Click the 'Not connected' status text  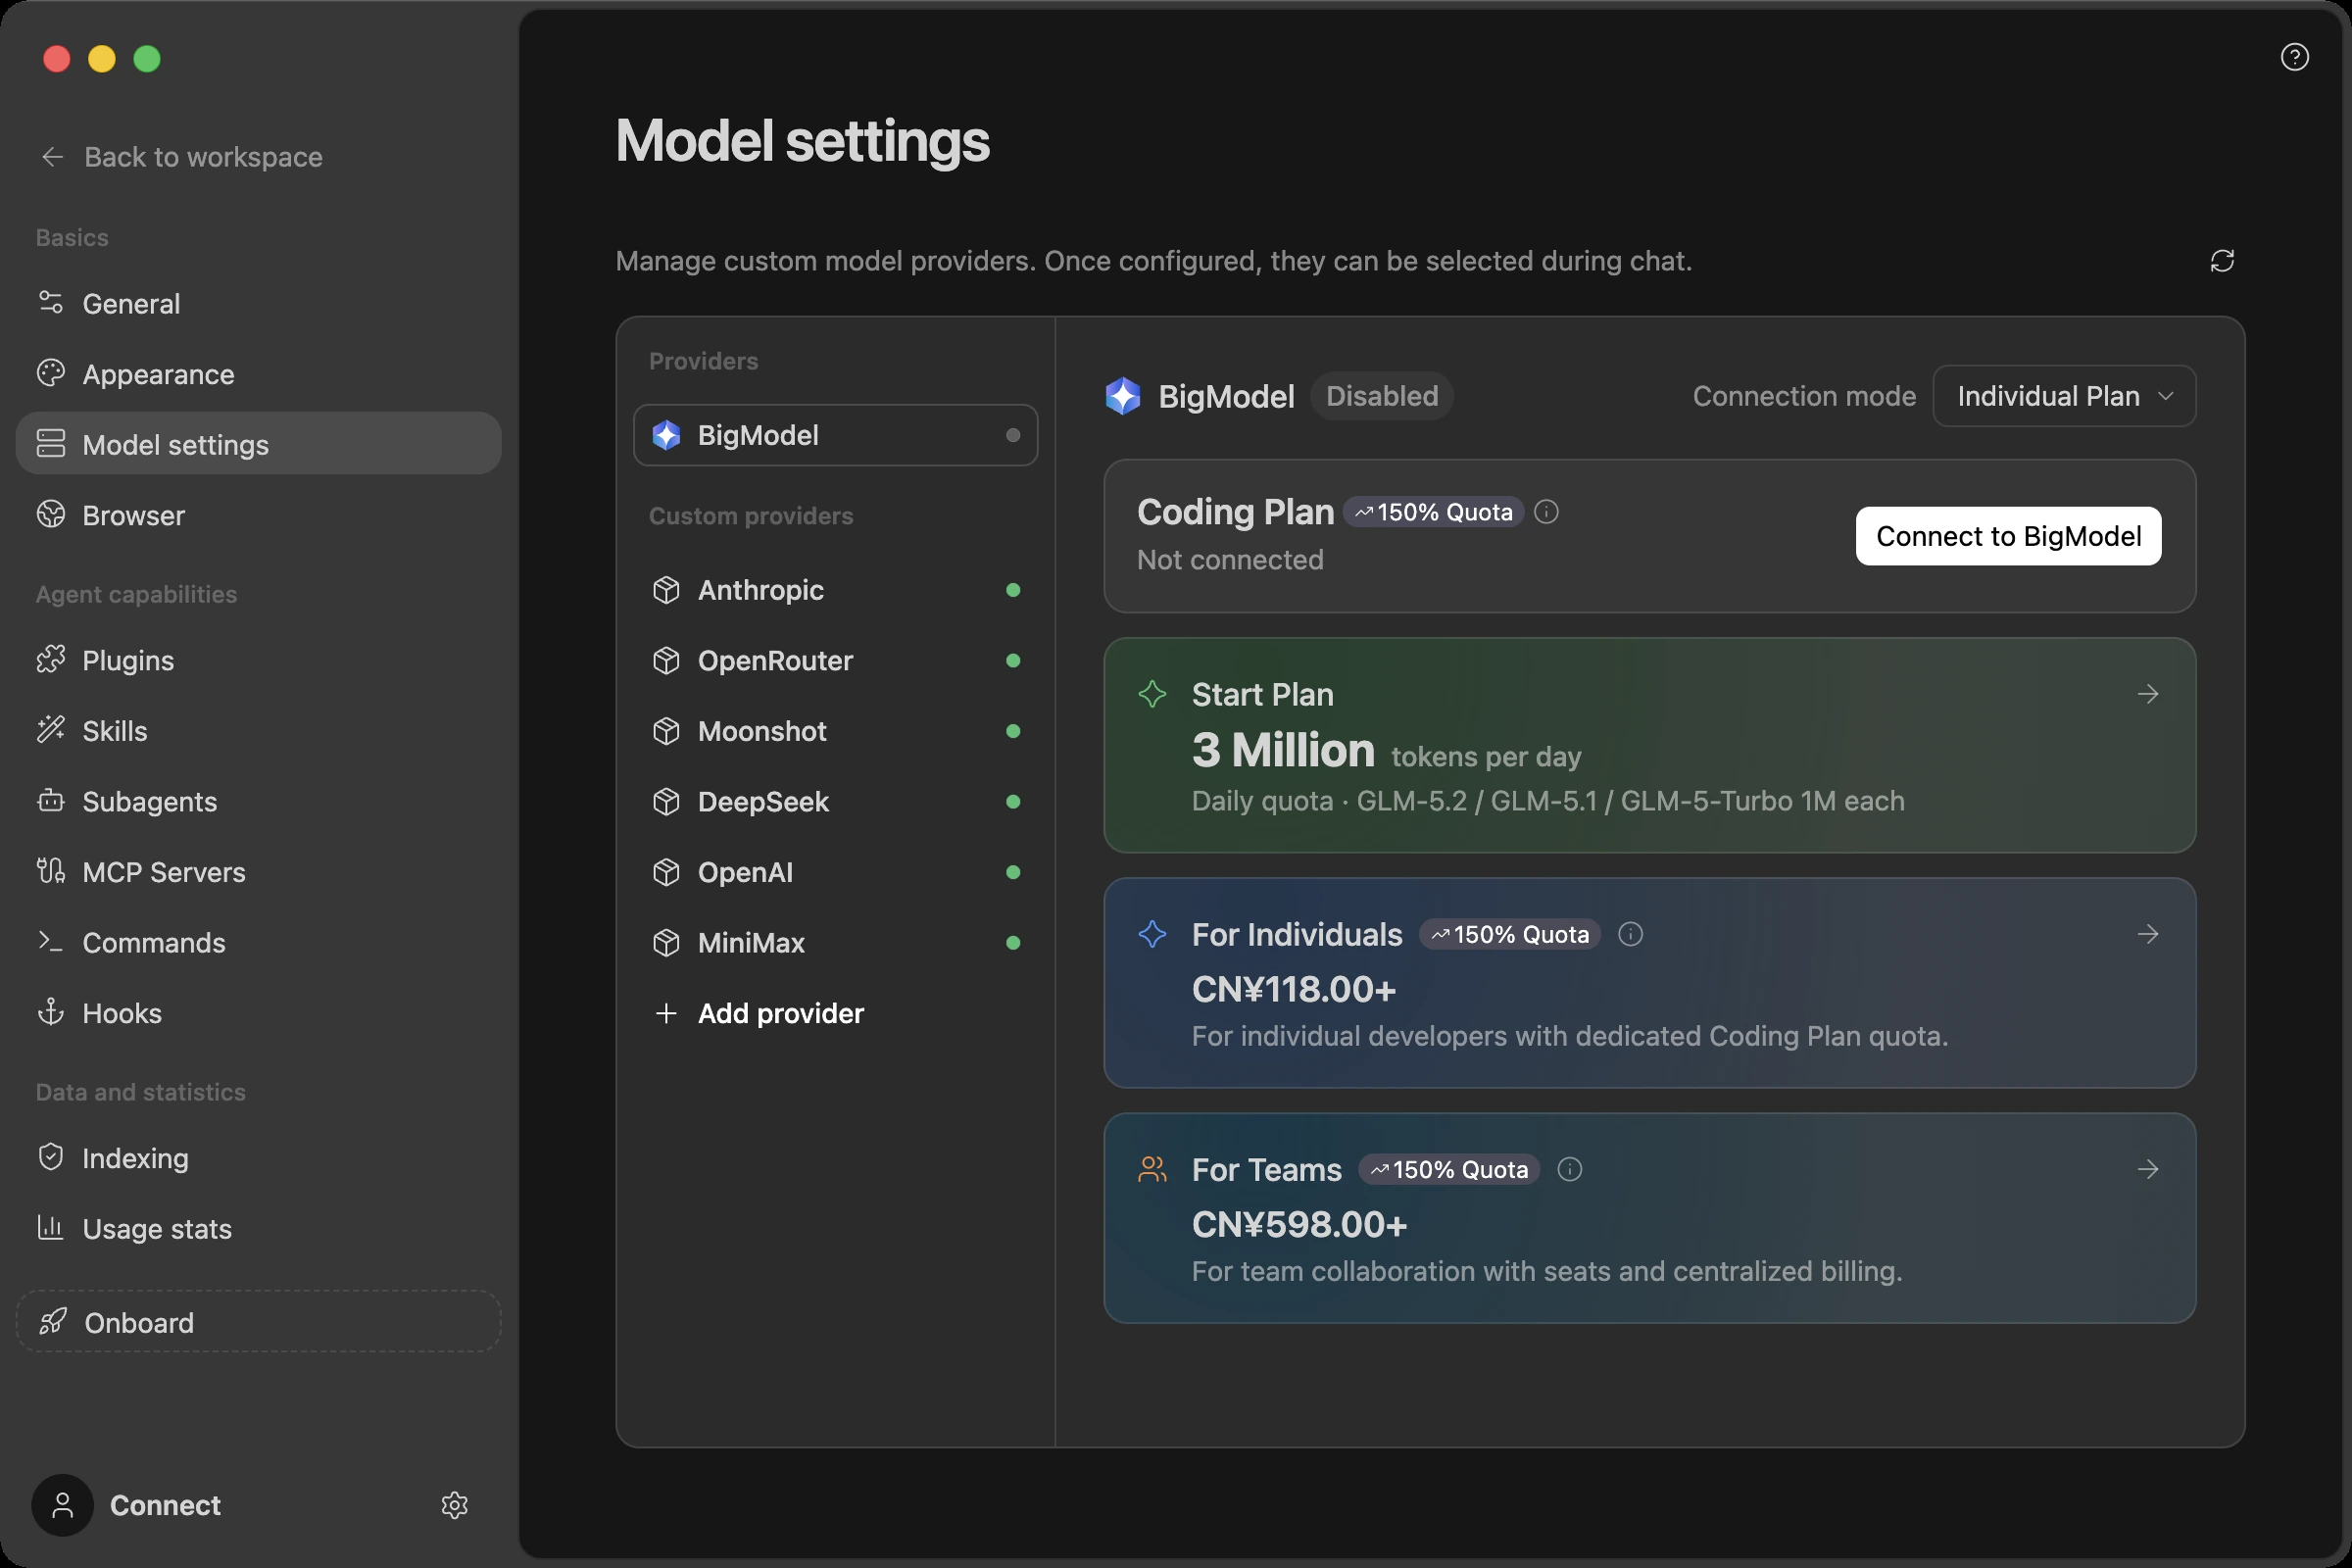point(1230,560)
